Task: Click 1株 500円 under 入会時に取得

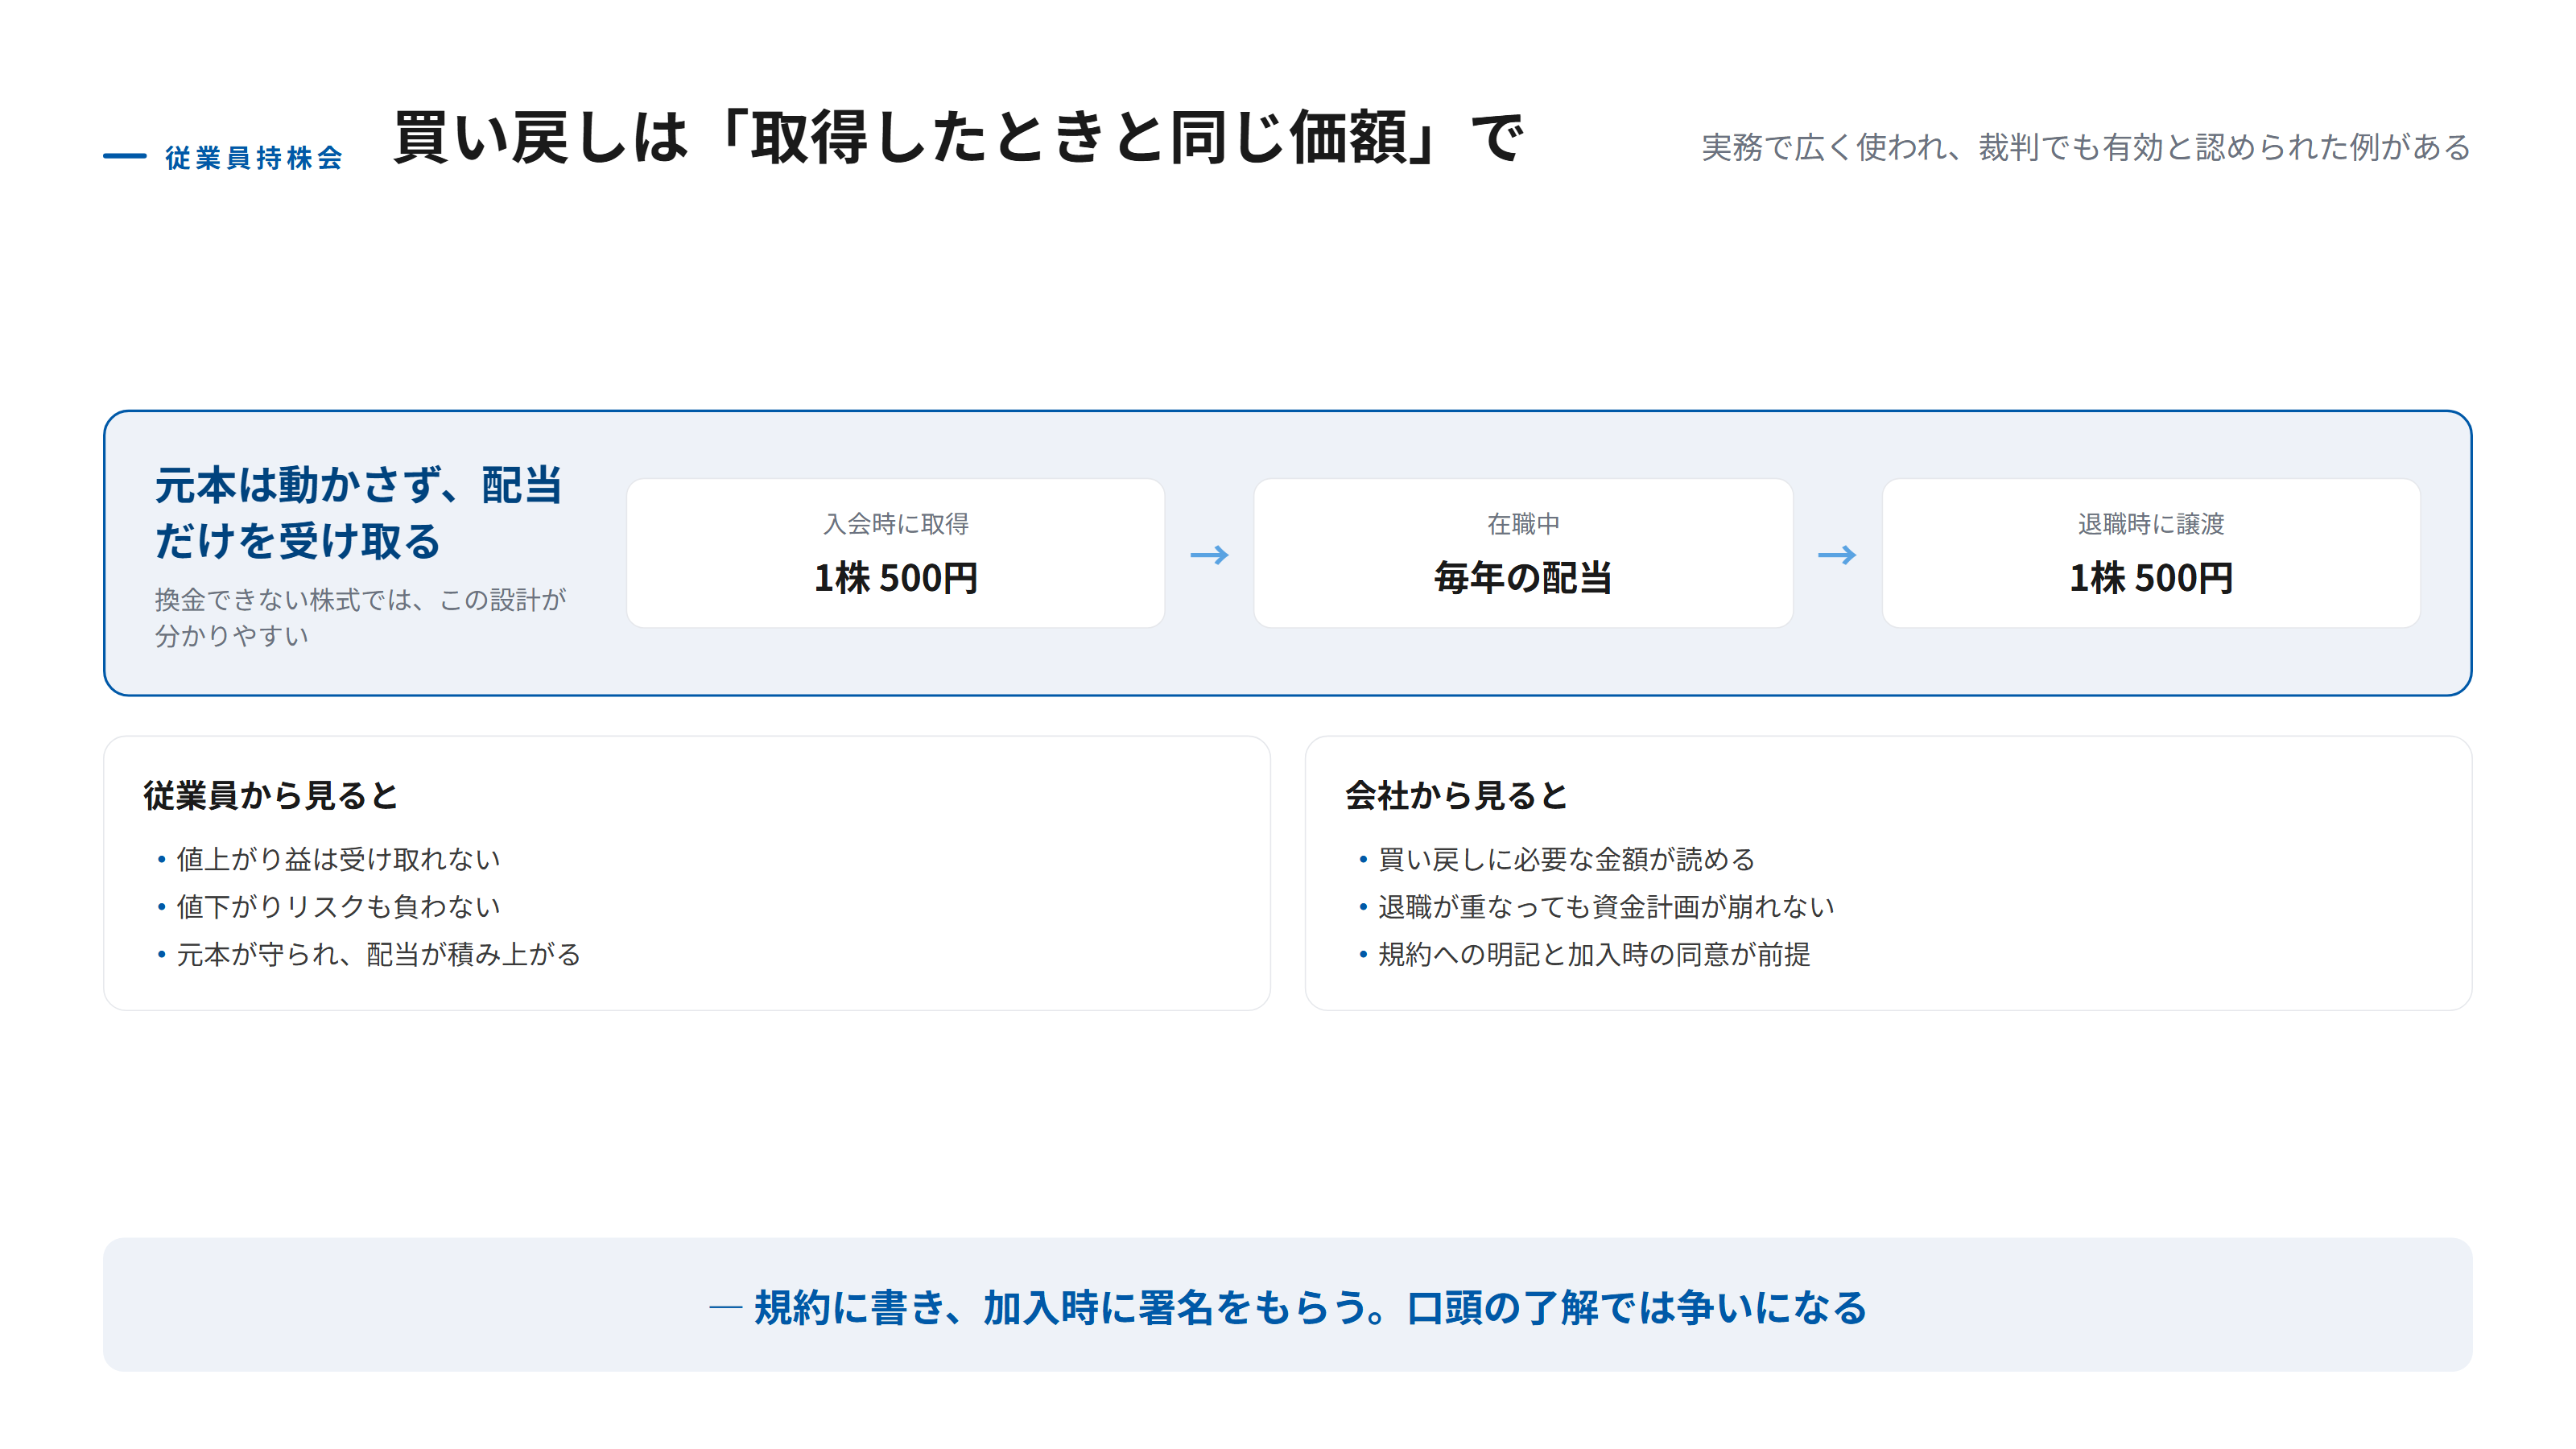Action: click(x=895, y=577)
